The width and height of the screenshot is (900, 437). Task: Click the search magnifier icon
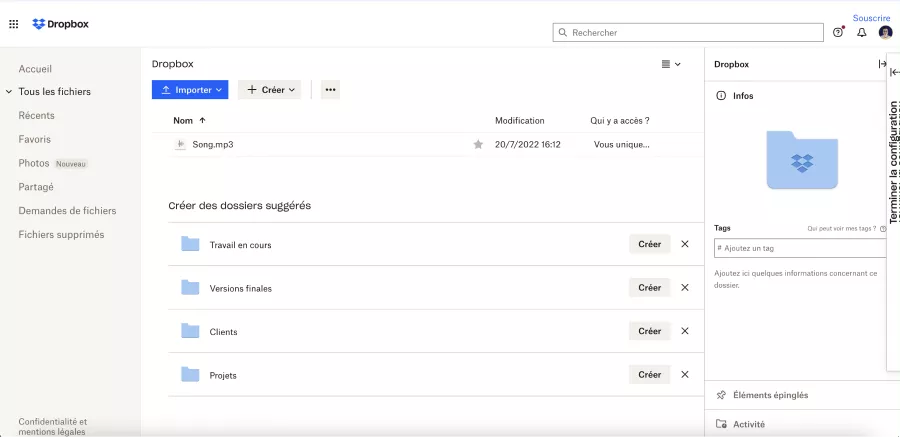pyautogui.click(x=562, y=33)
